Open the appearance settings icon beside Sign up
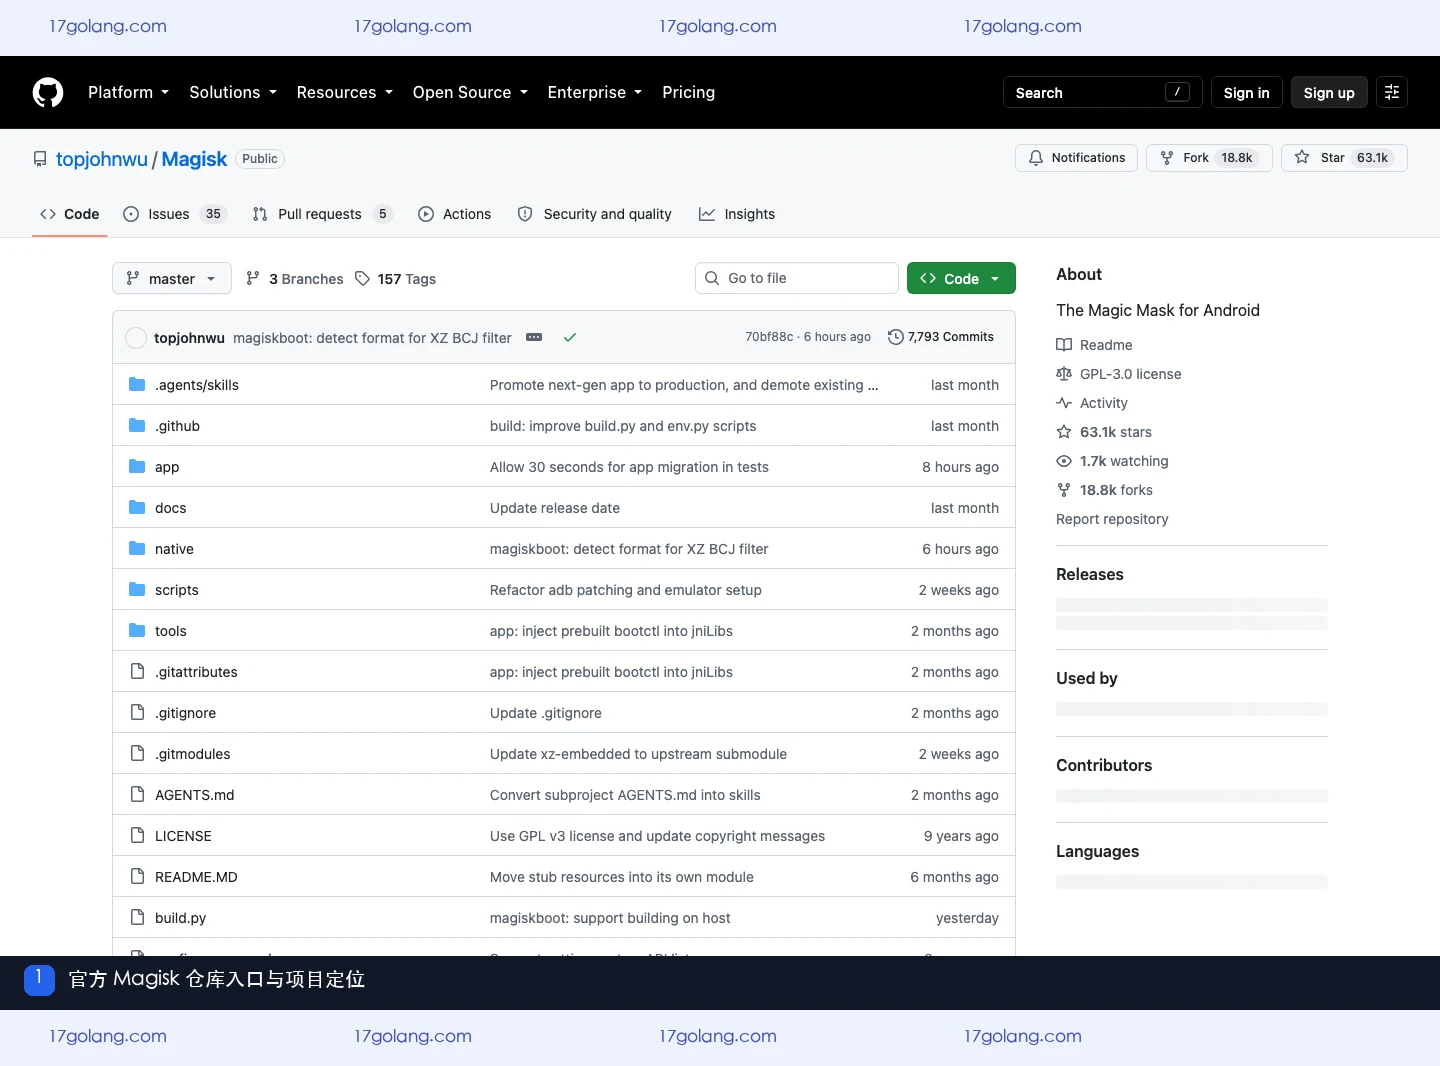1440x1066 pixels. coord(1392,92)
